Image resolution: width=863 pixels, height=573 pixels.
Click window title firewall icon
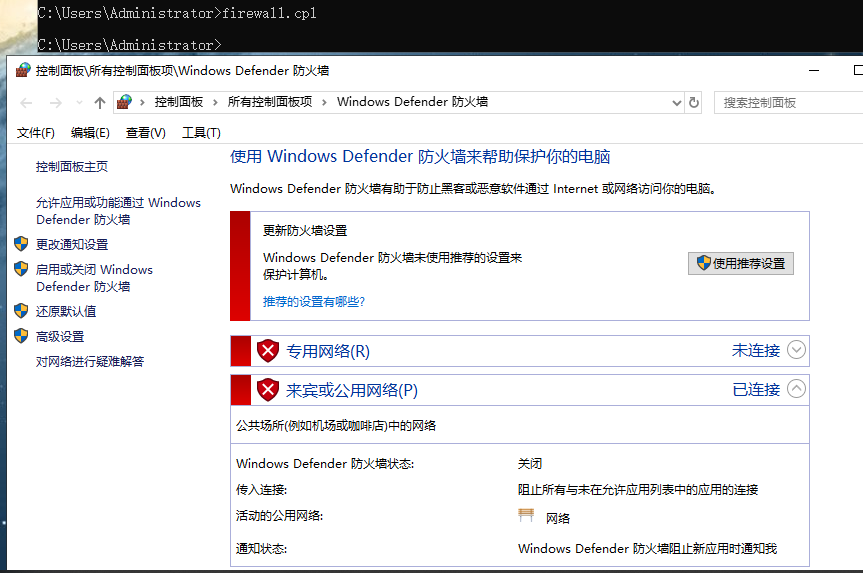click(23, 70)
